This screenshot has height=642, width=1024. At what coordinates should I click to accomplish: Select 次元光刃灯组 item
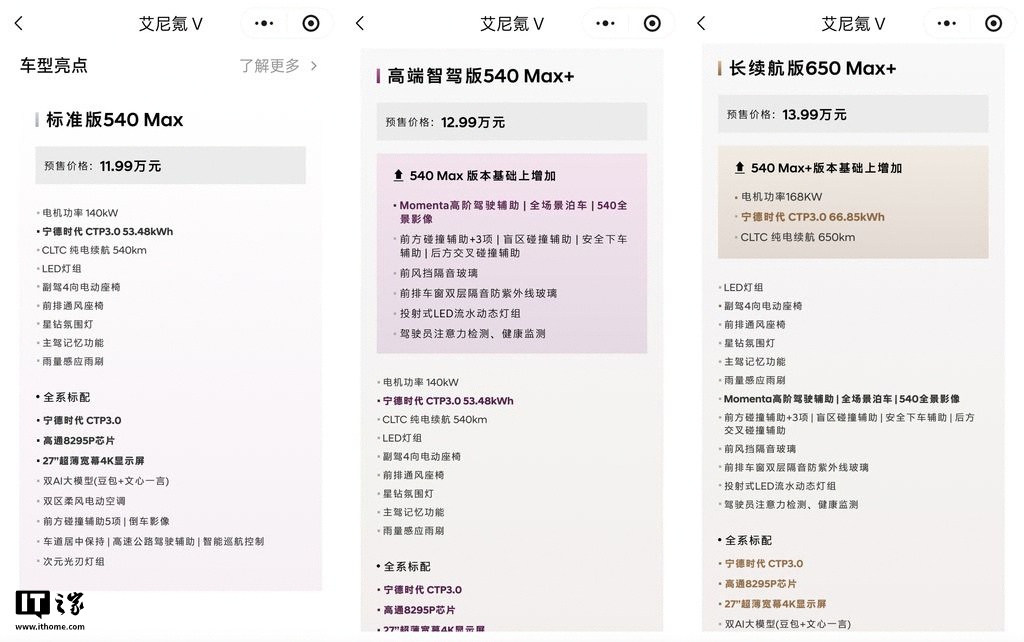73,562
